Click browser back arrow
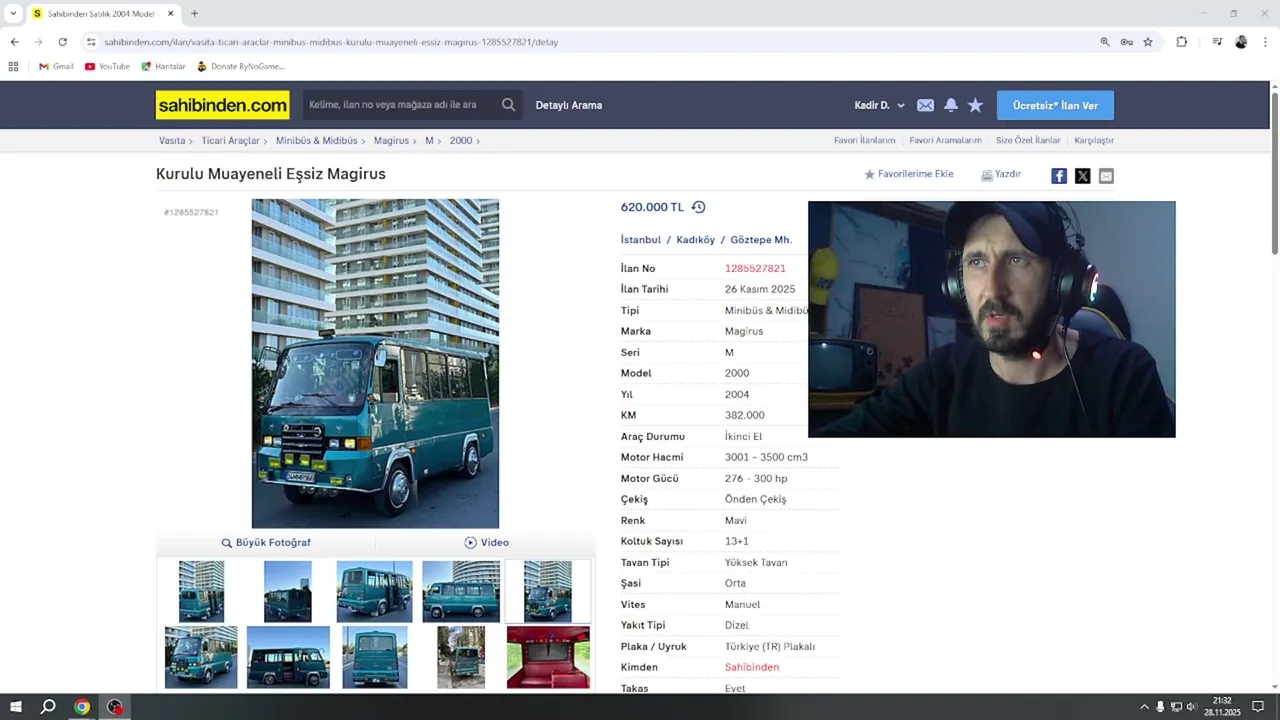 click(x=14, y=42)
